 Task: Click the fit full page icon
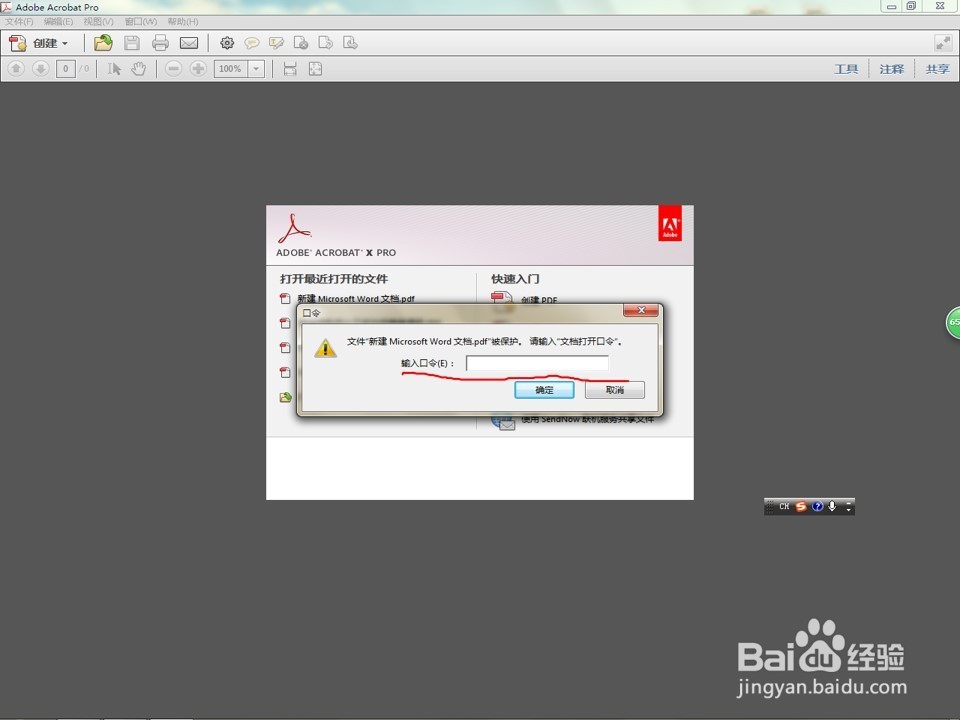point(315,69)
